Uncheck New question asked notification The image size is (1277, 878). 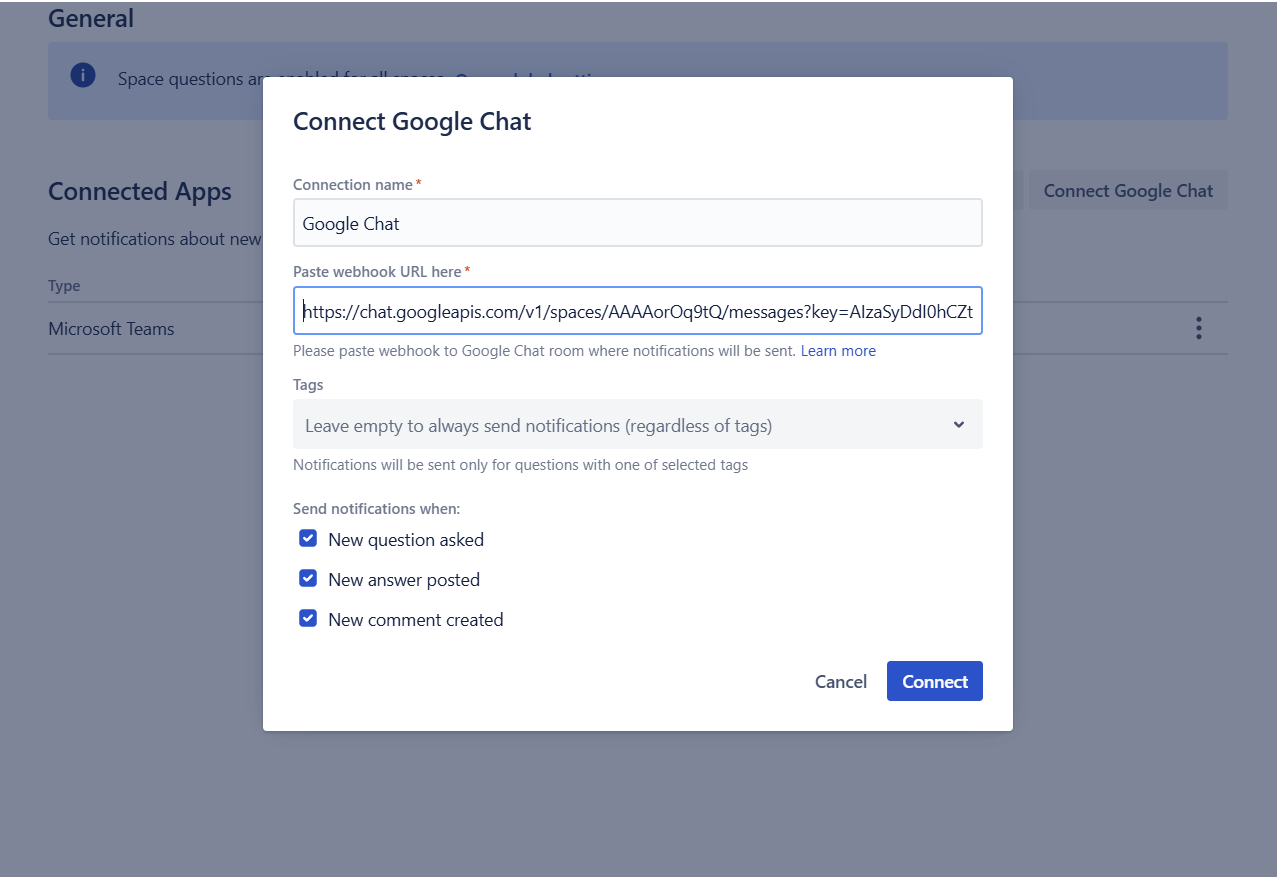308,538
